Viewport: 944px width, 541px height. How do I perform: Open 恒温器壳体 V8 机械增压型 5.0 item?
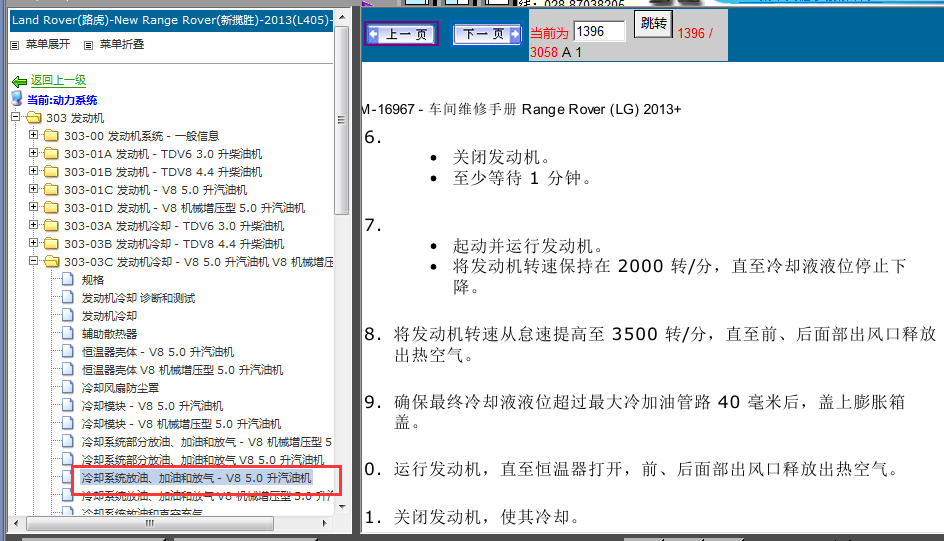[182, 370]
